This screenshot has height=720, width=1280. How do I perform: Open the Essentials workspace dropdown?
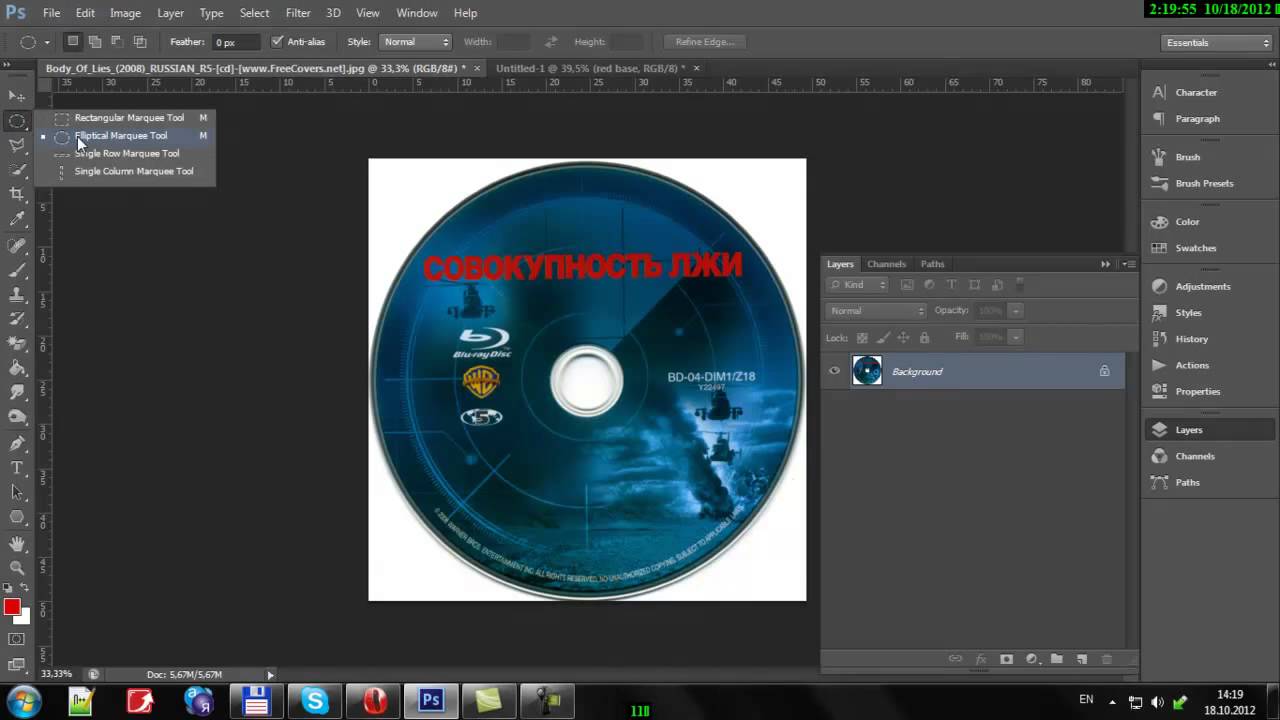(x=1217, y=42)
